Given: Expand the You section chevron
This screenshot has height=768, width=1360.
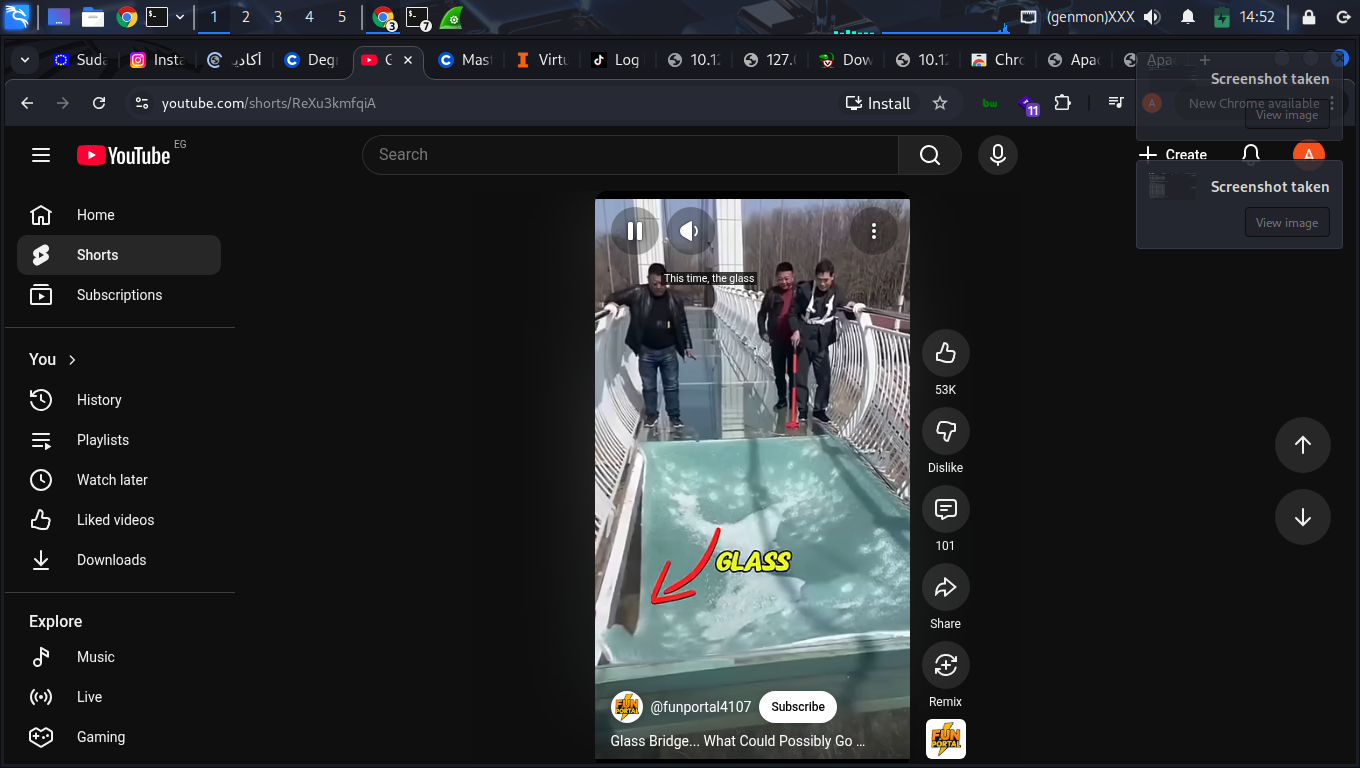Looking at the screenshot, I should 72,359.
